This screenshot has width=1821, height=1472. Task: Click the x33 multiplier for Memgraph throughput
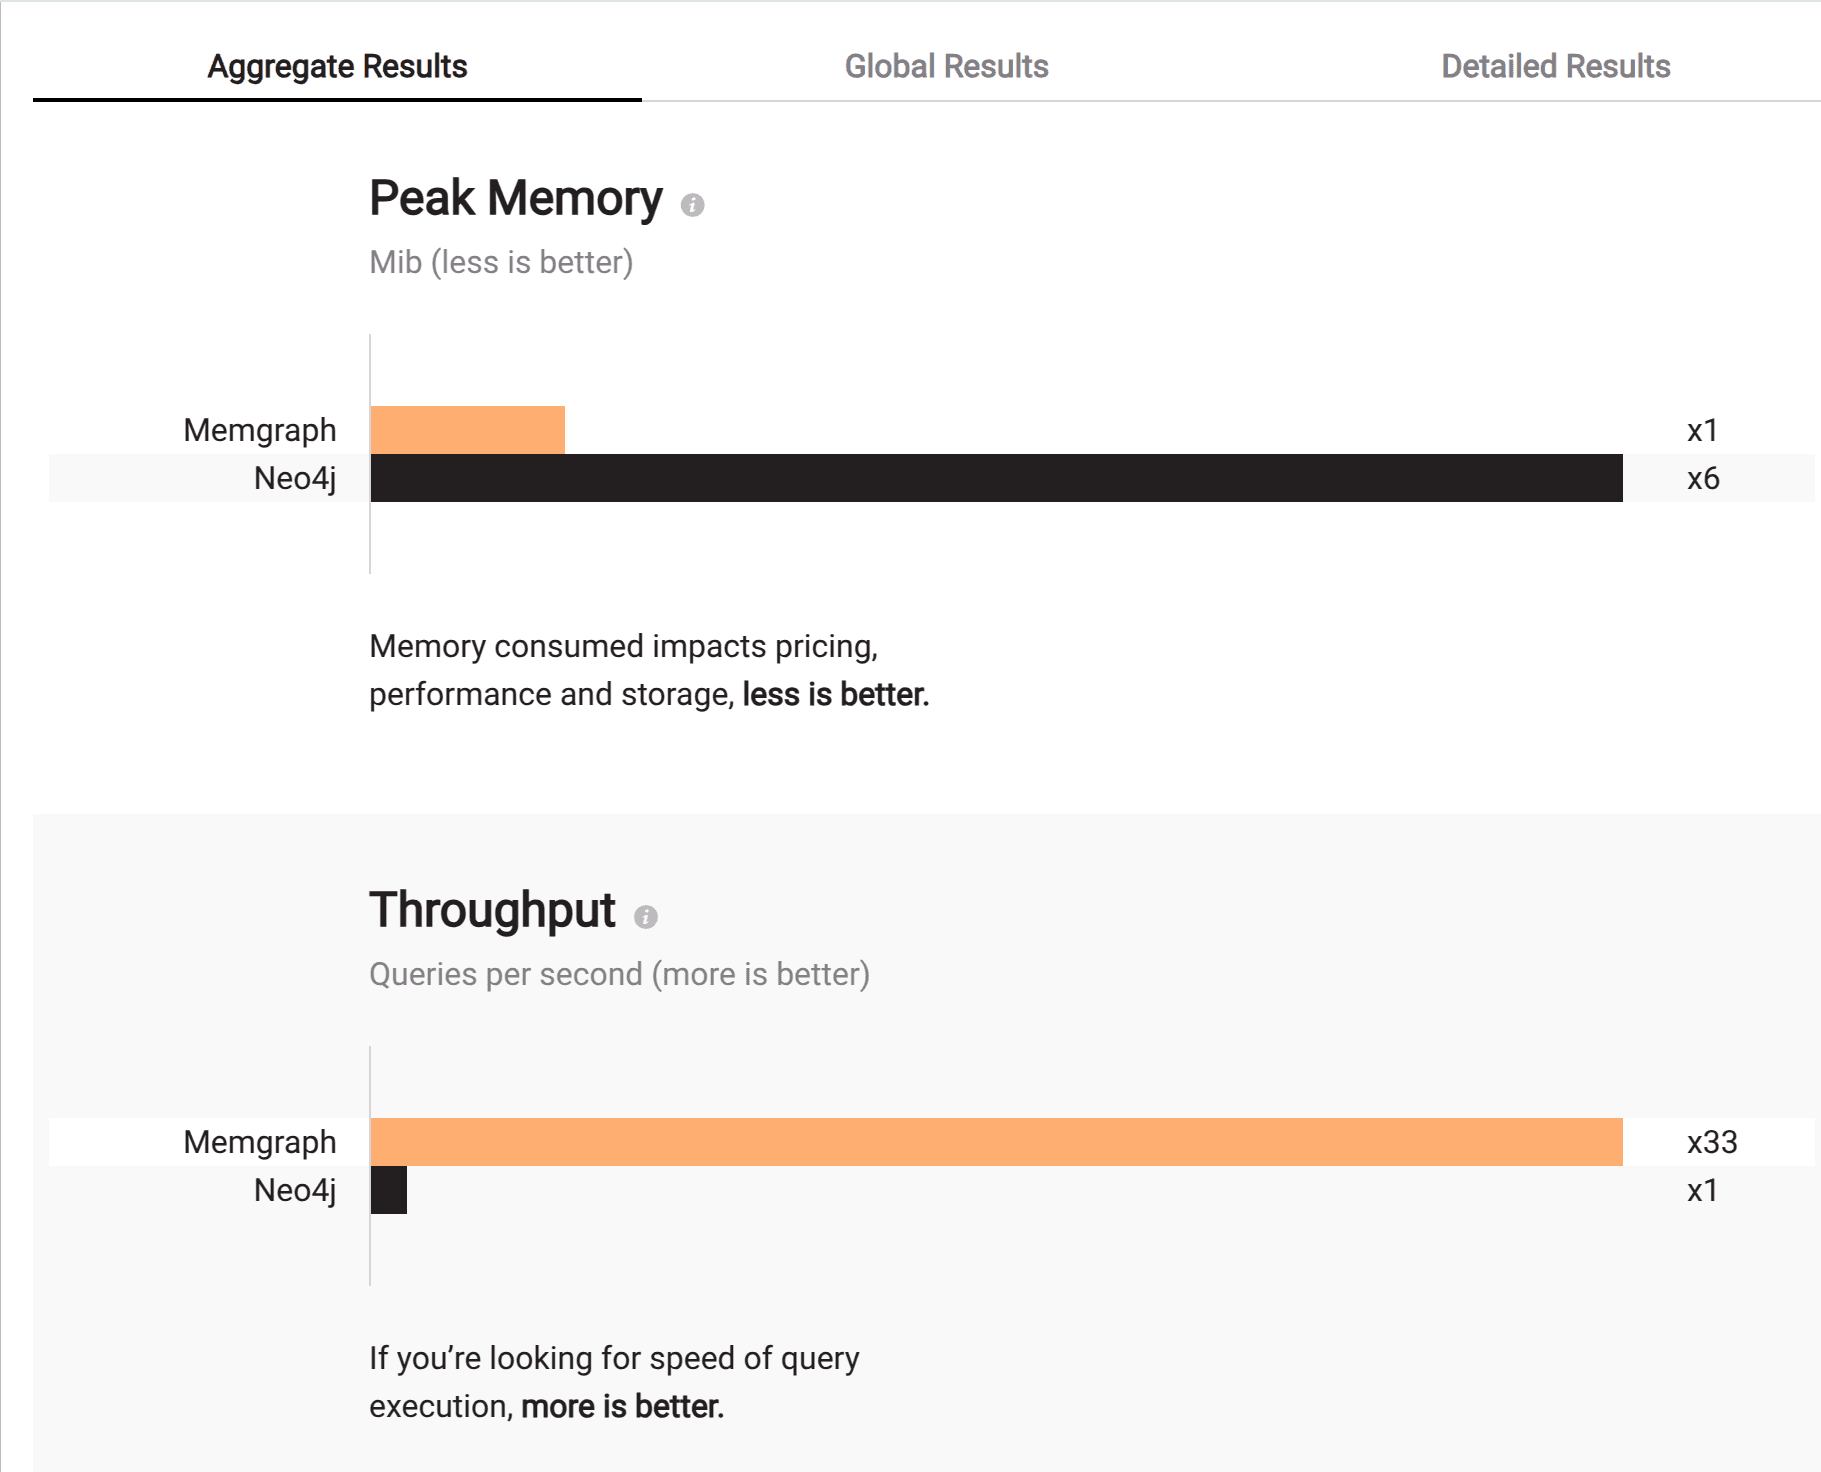(x=1712, y=1142)
